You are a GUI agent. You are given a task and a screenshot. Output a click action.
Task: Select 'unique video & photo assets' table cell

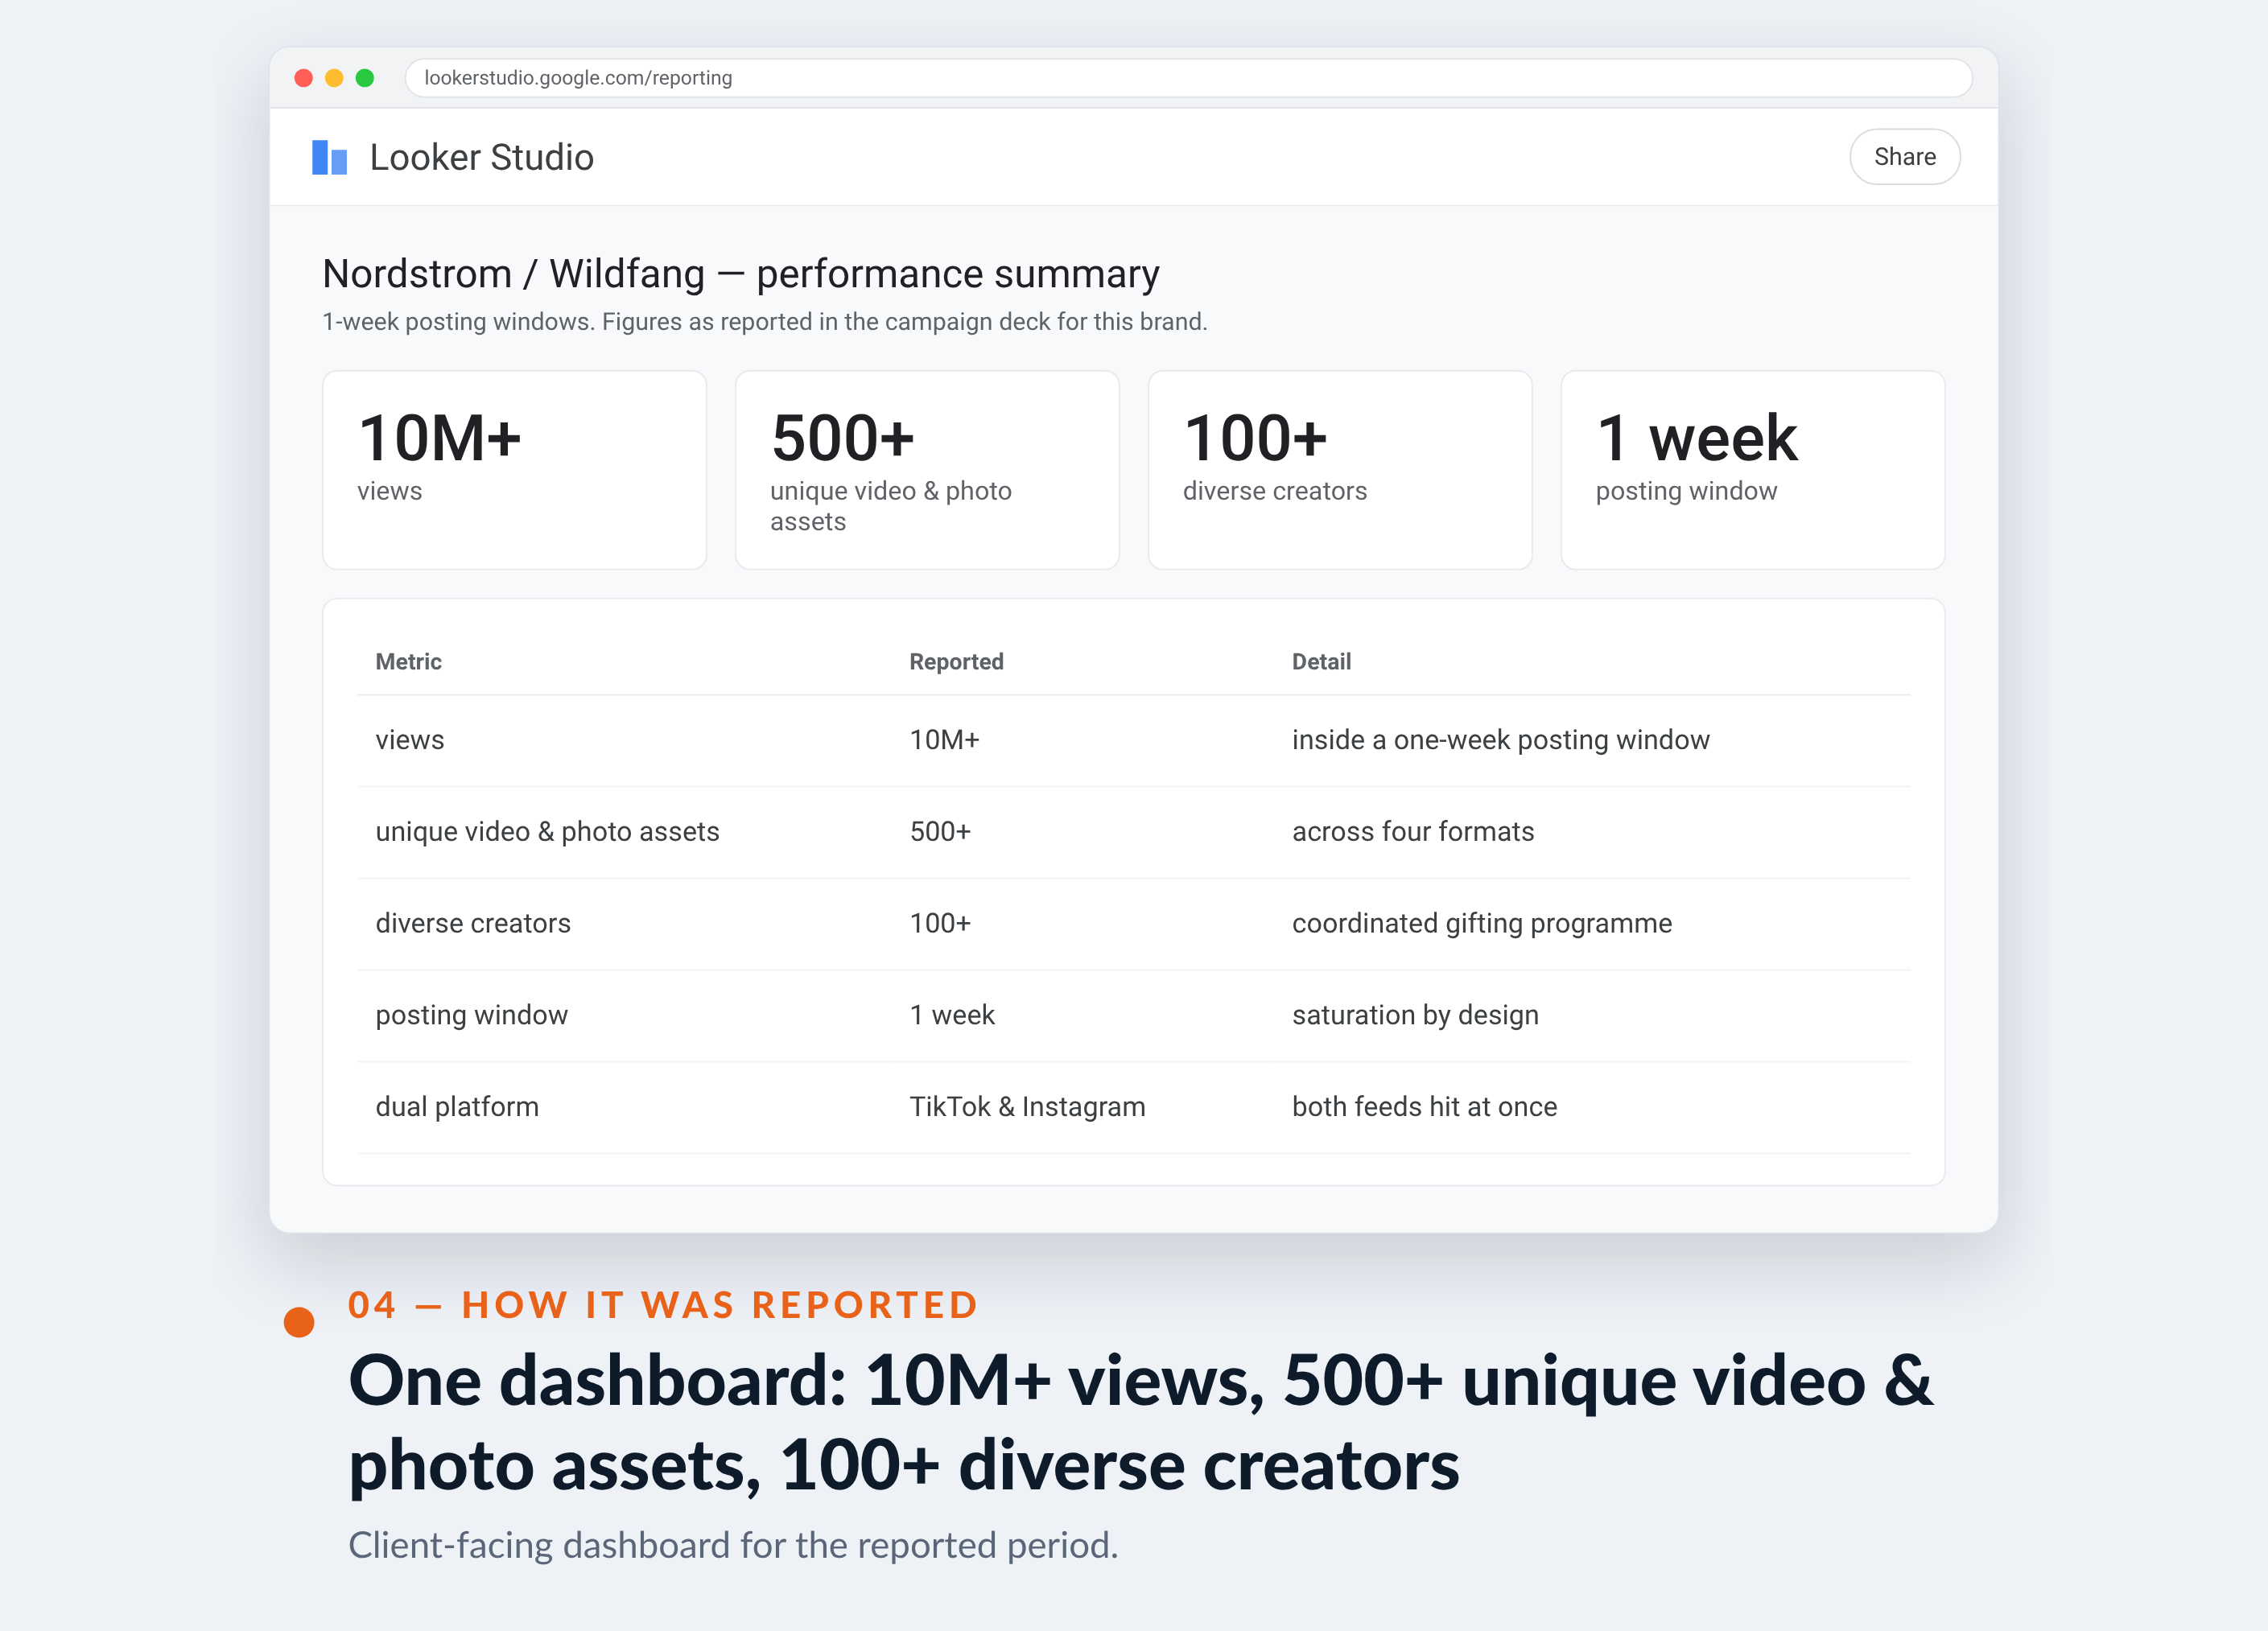pyautogui.click(x=547, y=832)
